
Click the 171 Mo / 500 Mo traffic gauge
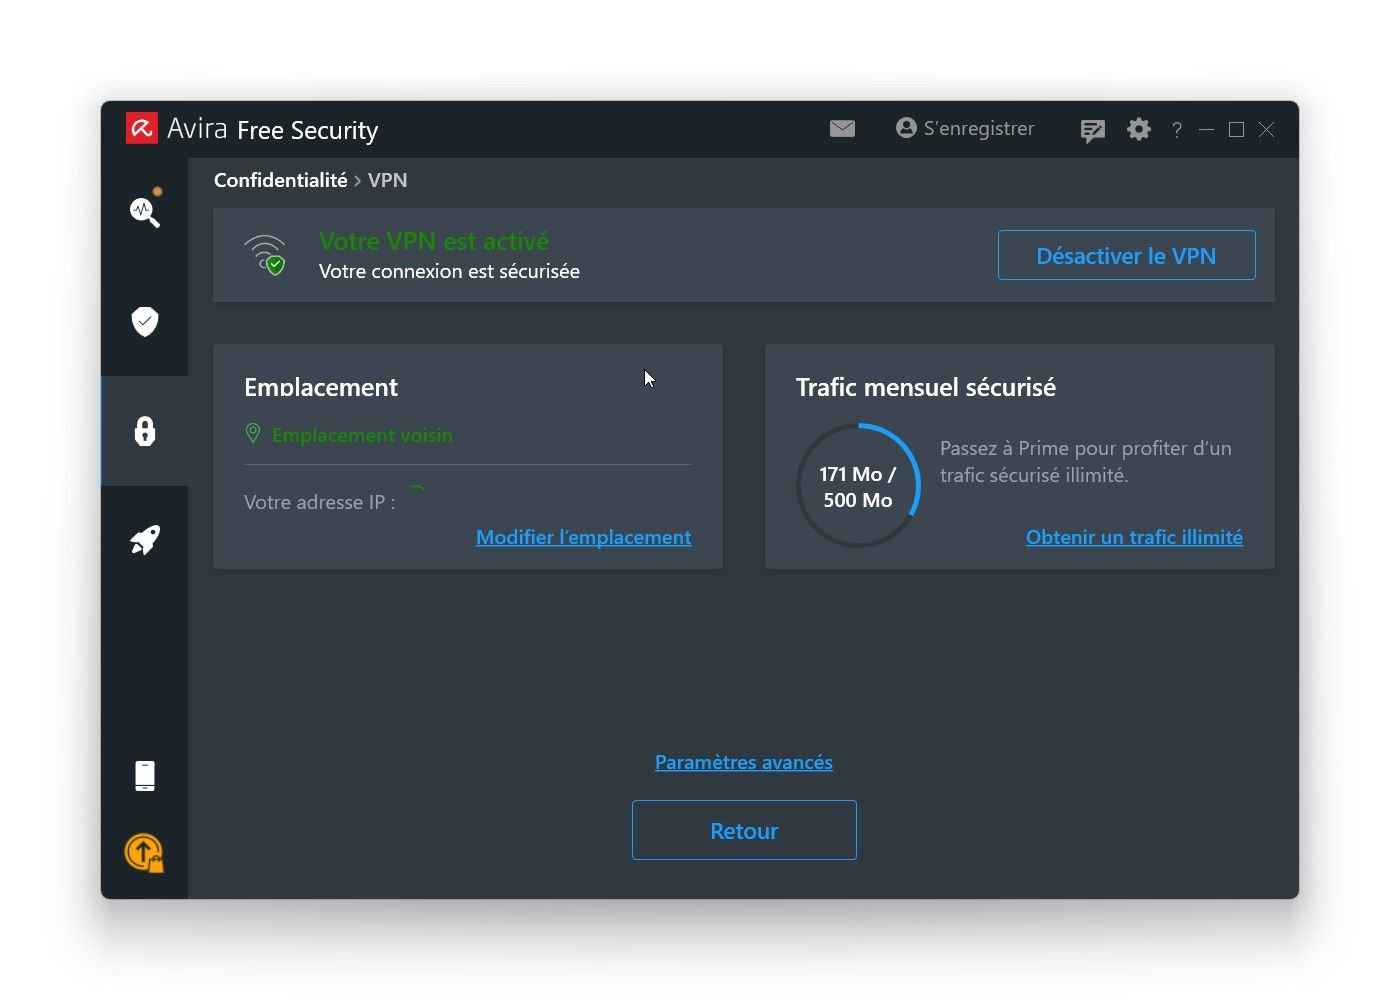[x=858, y=486]
